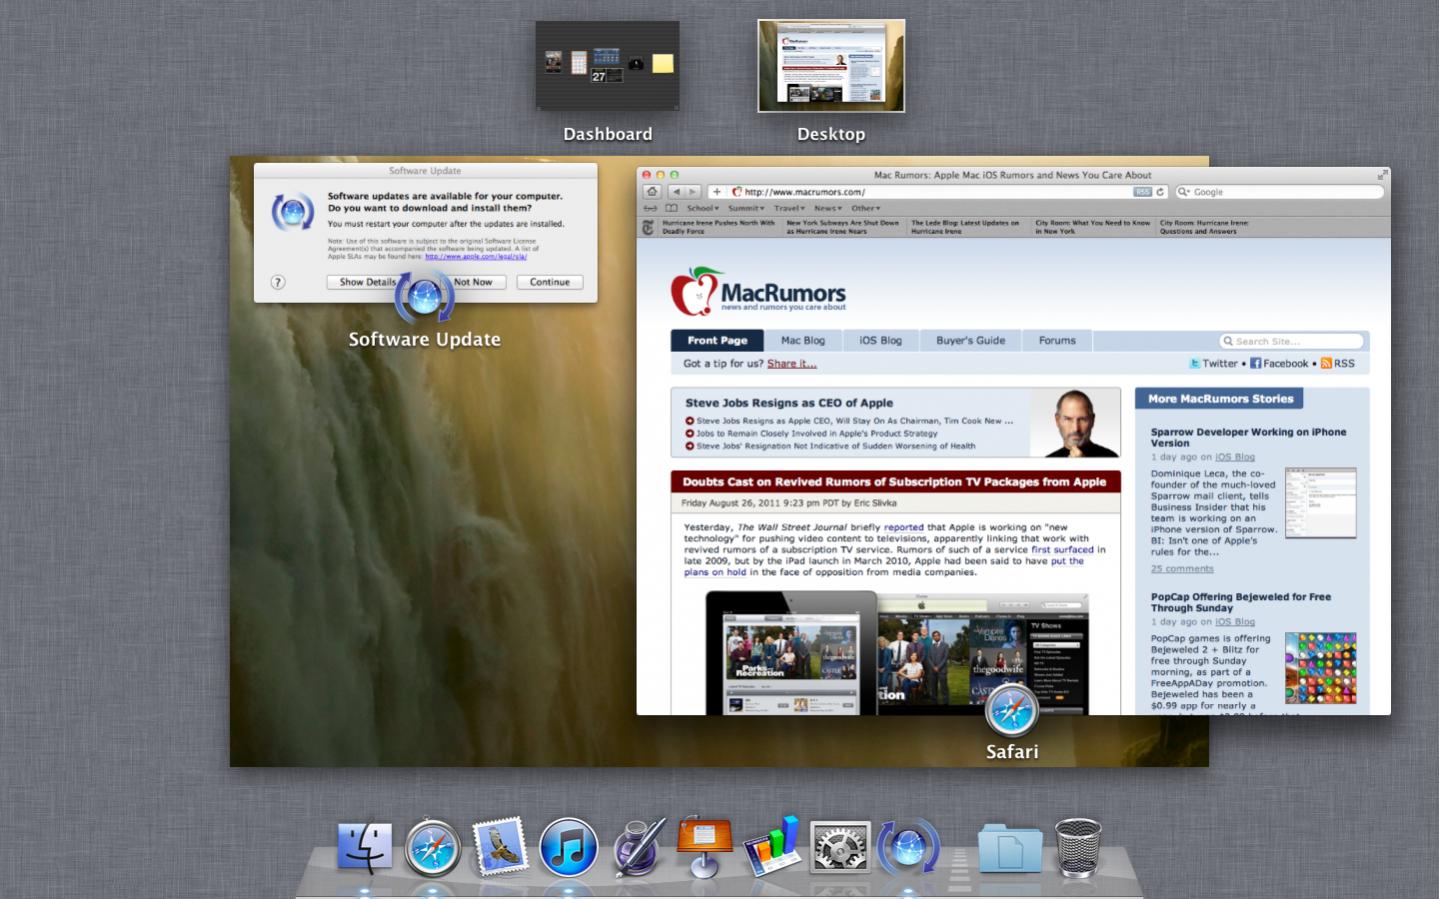Open 'Hurricane Irene Pushes North' bookmark headline

coord(718,227)
